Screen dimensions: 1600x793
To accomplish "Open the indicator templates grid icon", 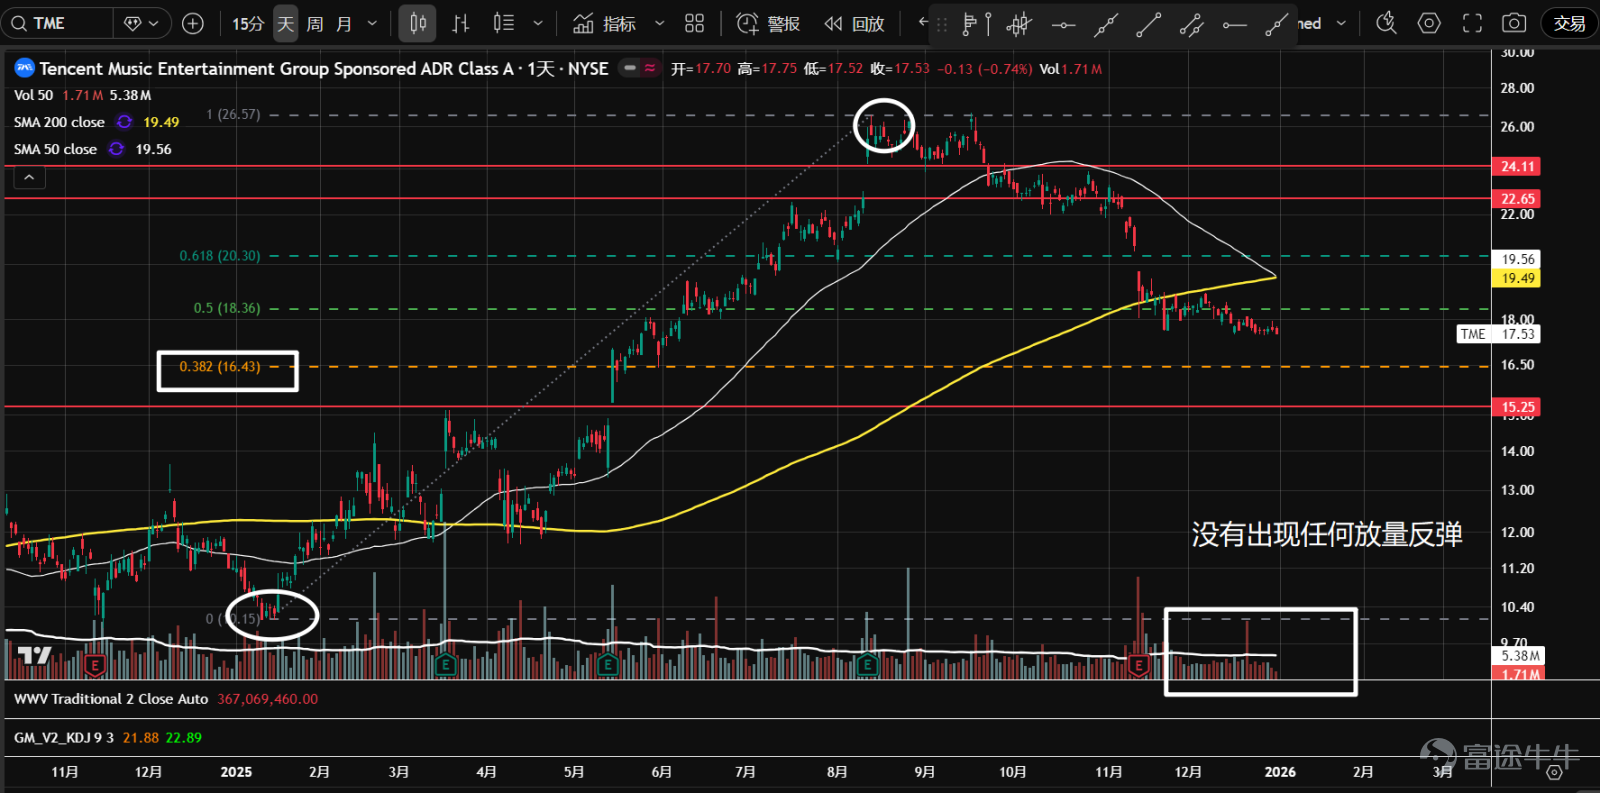I will [694, 23].
